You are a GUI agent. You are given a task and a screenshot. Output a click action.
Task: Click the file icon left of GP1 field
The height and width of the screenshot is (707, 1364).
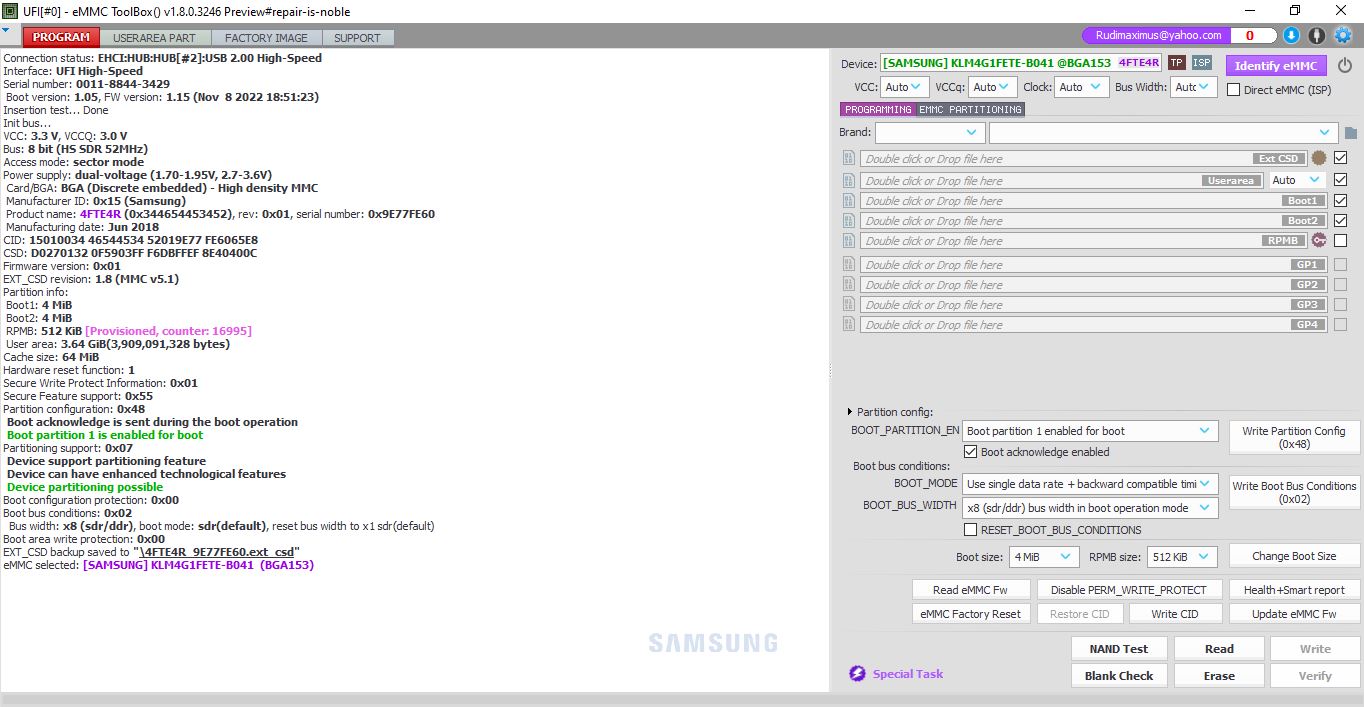(x=849, y=264)
